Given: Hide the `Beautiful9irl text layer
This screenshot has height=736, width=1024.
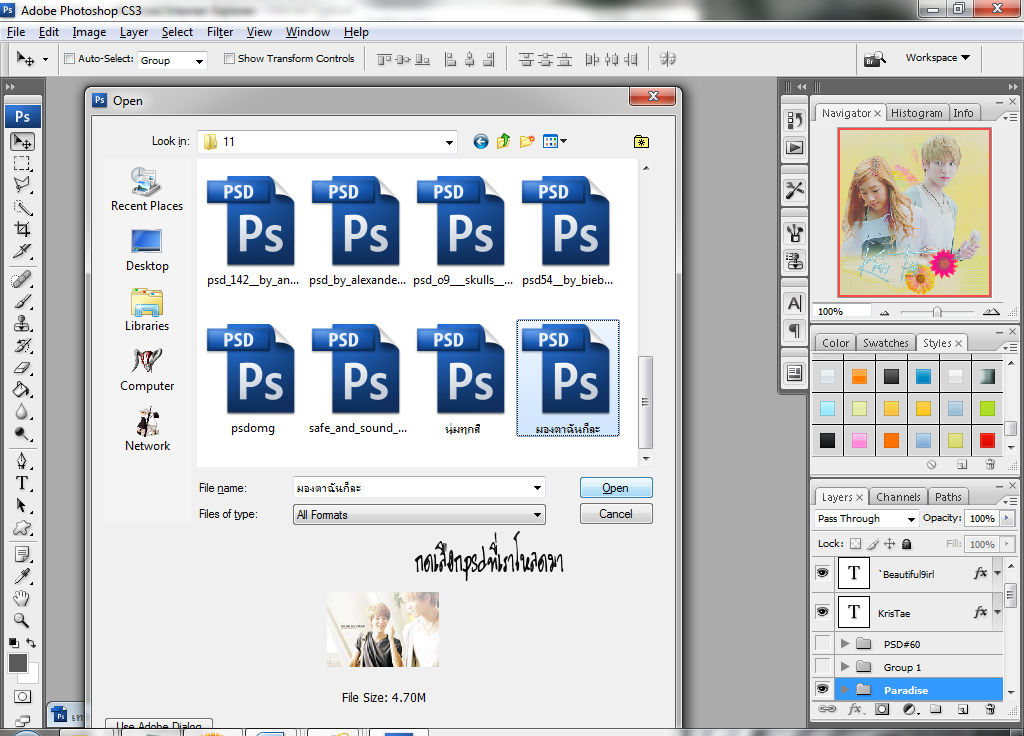Looking at the screenshot, I should tap(822, 573).
